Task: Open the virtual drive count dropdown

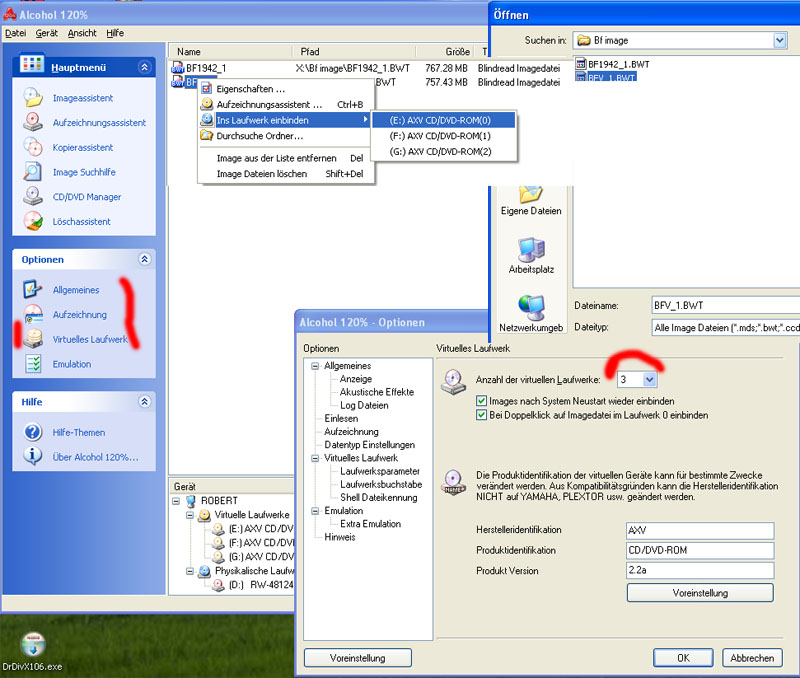Action: [650, 380]
